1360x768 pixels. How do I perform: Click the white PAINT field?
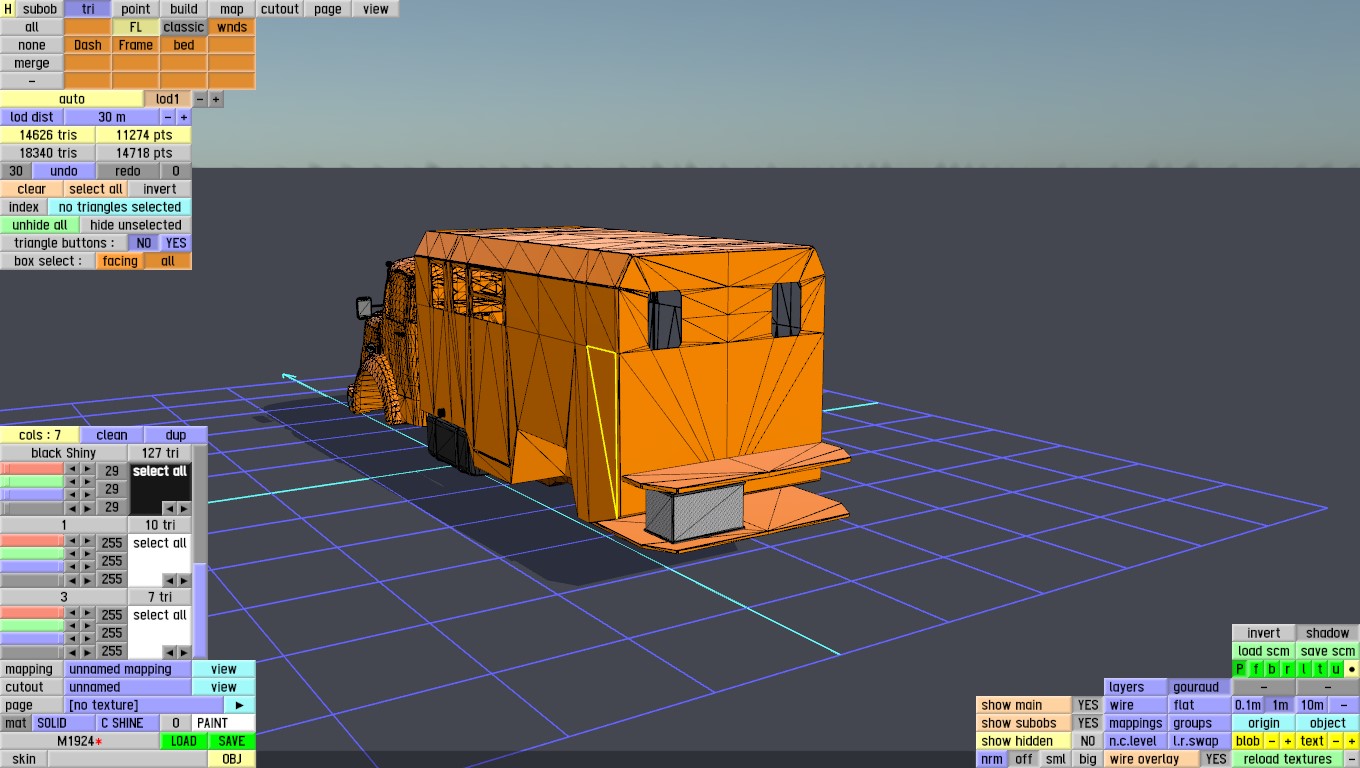click(x=224, y=723)
